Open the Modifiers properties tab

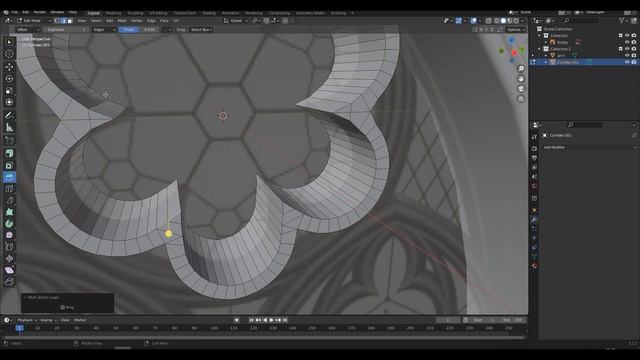(x=534, y=220)
